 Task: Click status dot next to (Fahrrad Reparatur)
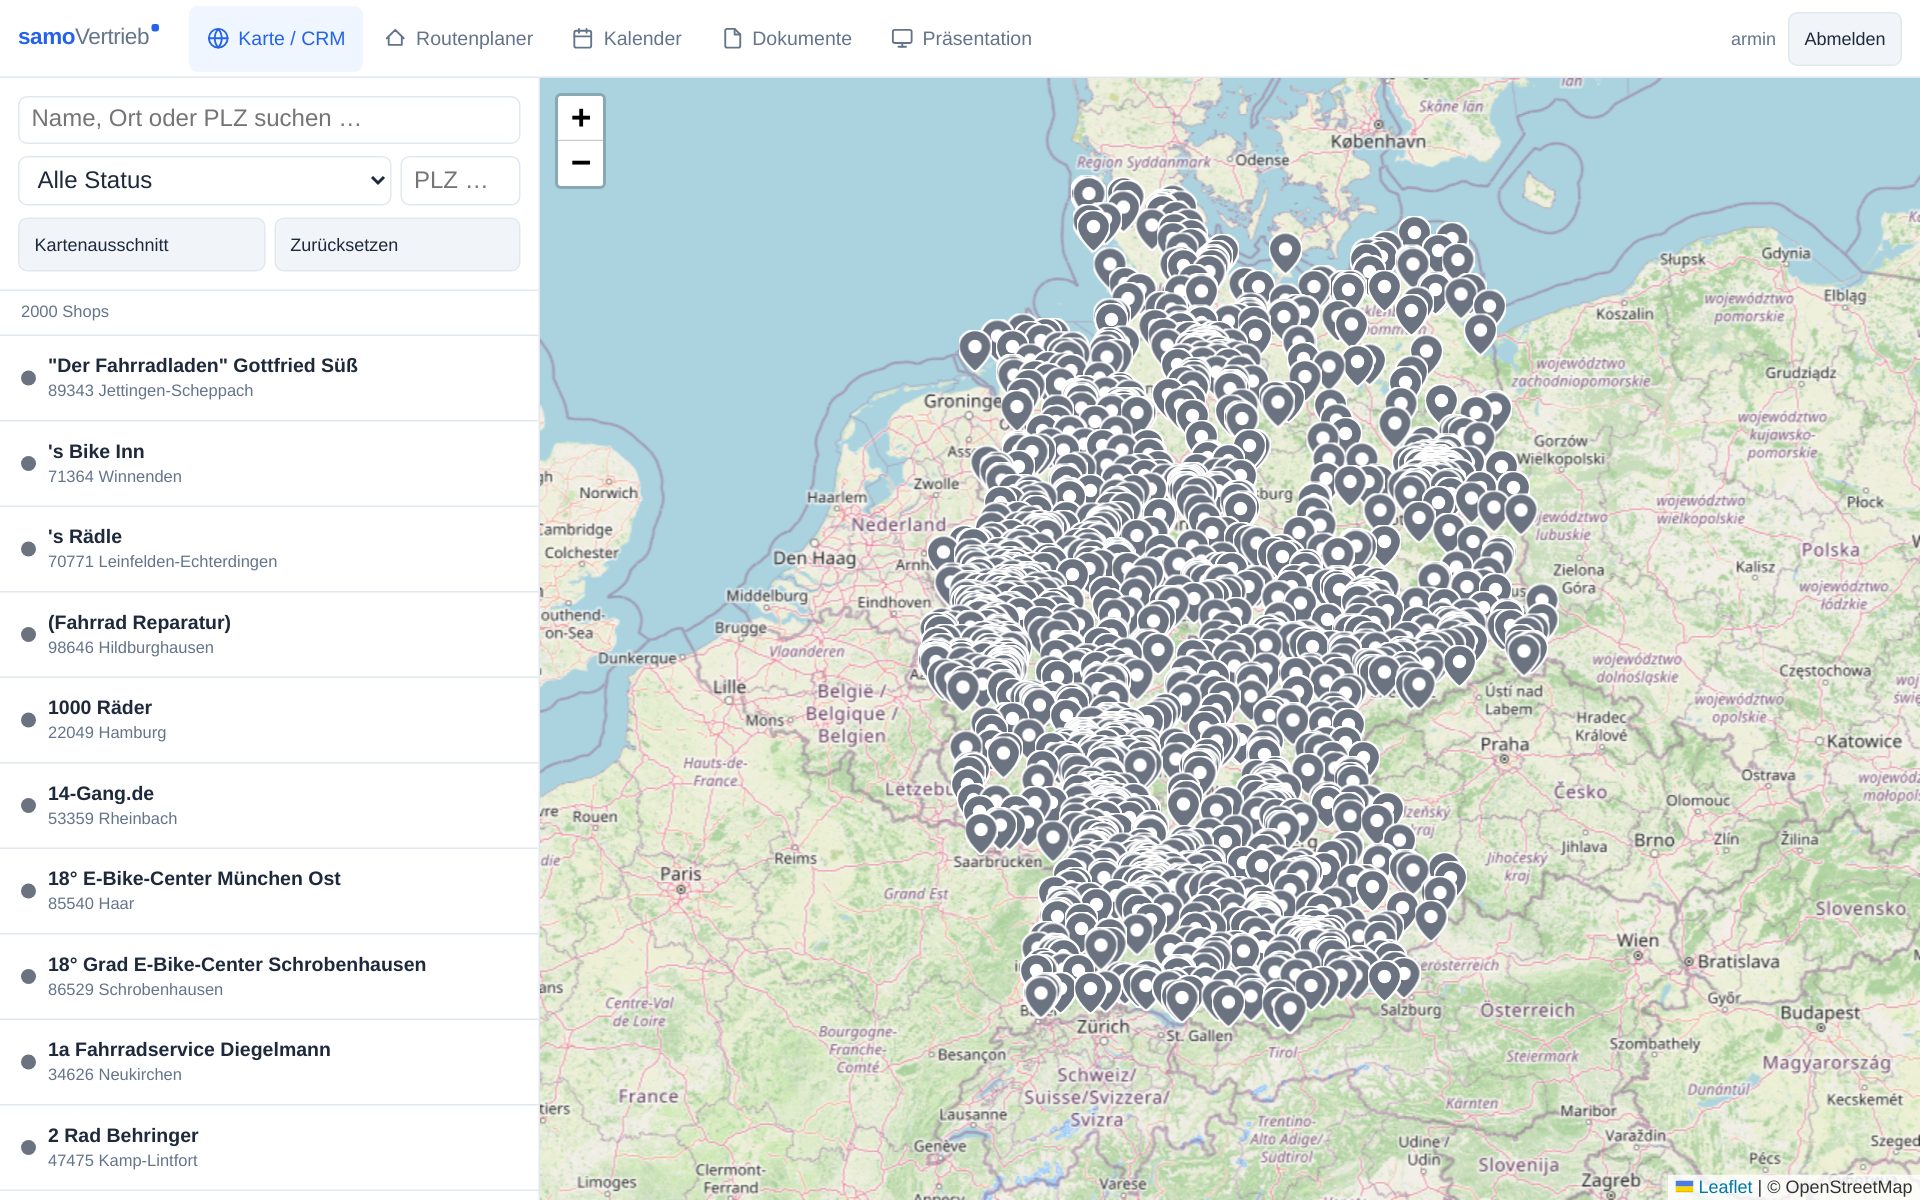click(28, 635)
